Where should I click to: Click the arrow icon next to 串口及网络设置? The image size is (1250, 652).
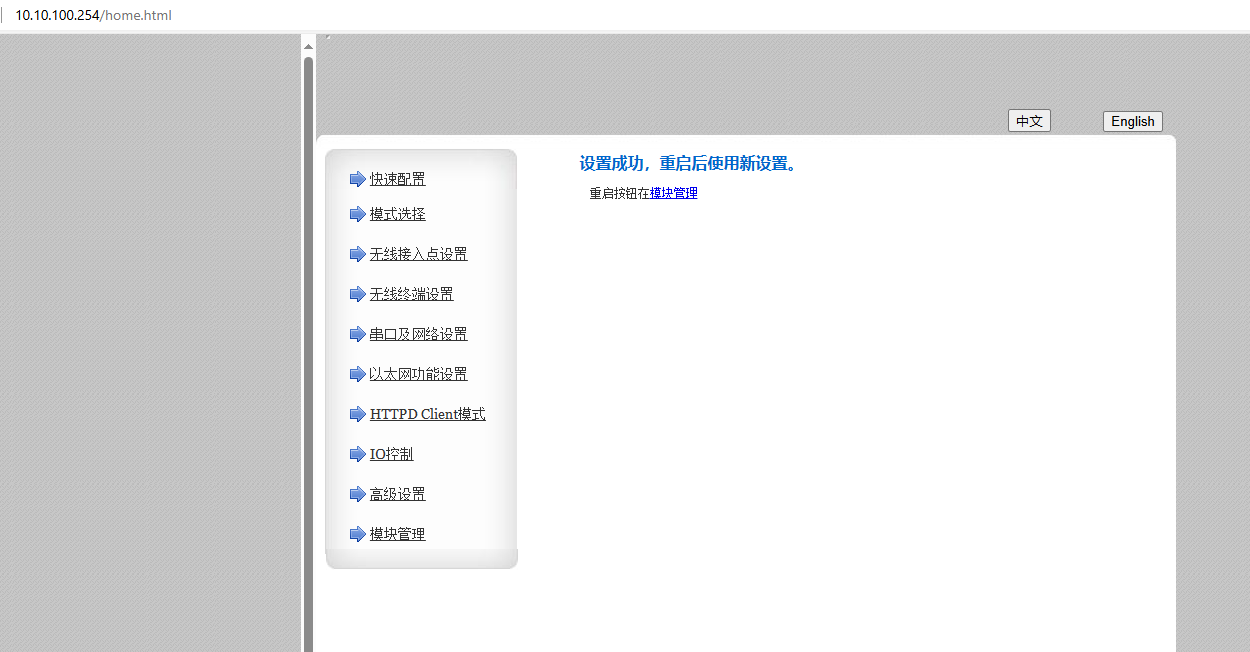click(x=357, y=334)
